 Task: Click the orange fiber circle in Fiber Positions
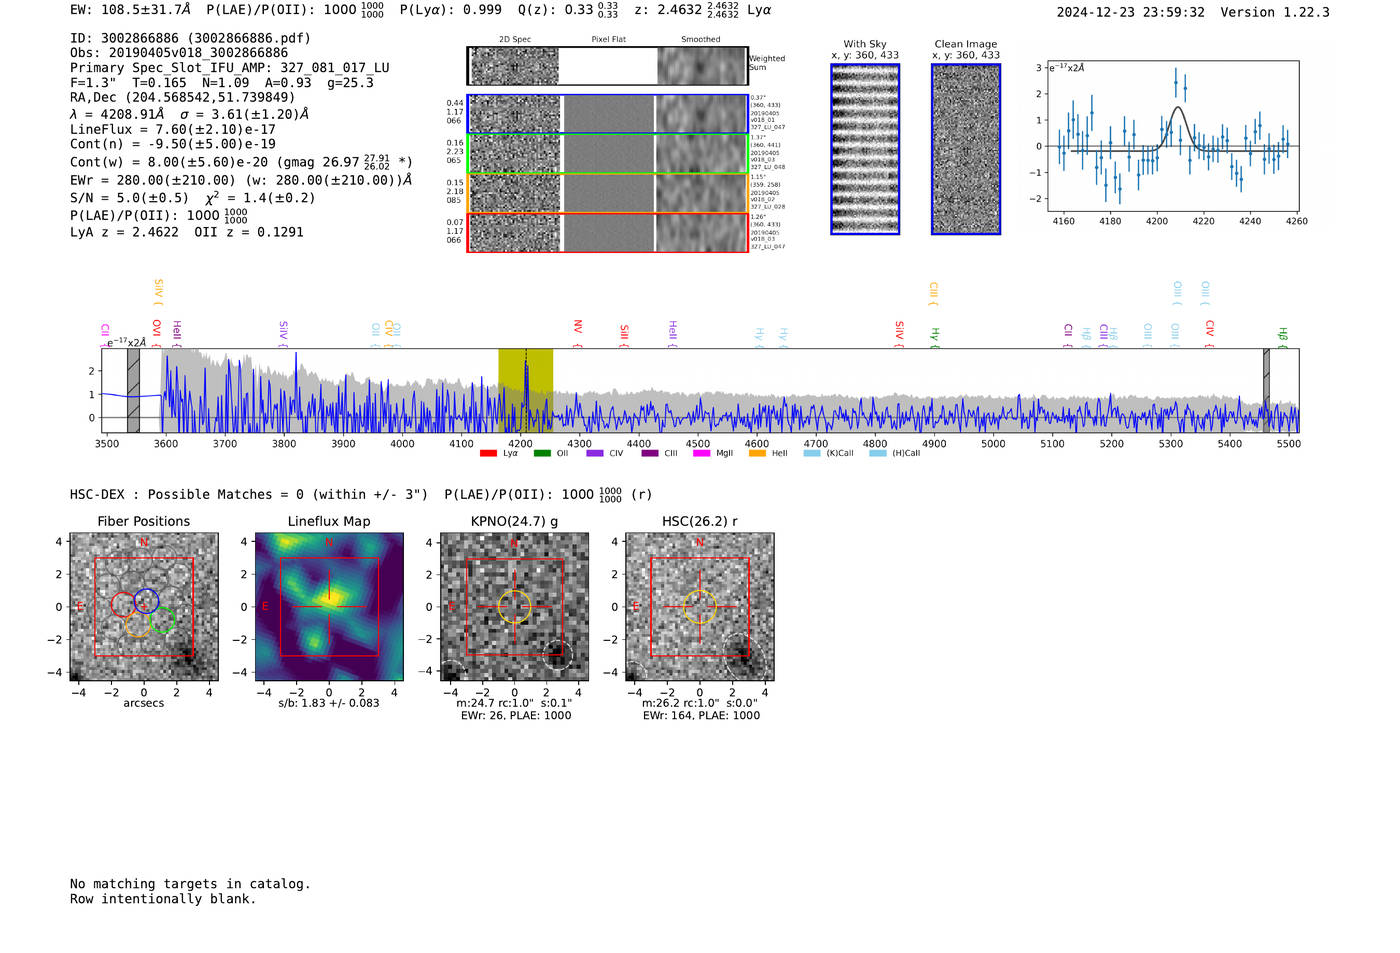point(139,624)
